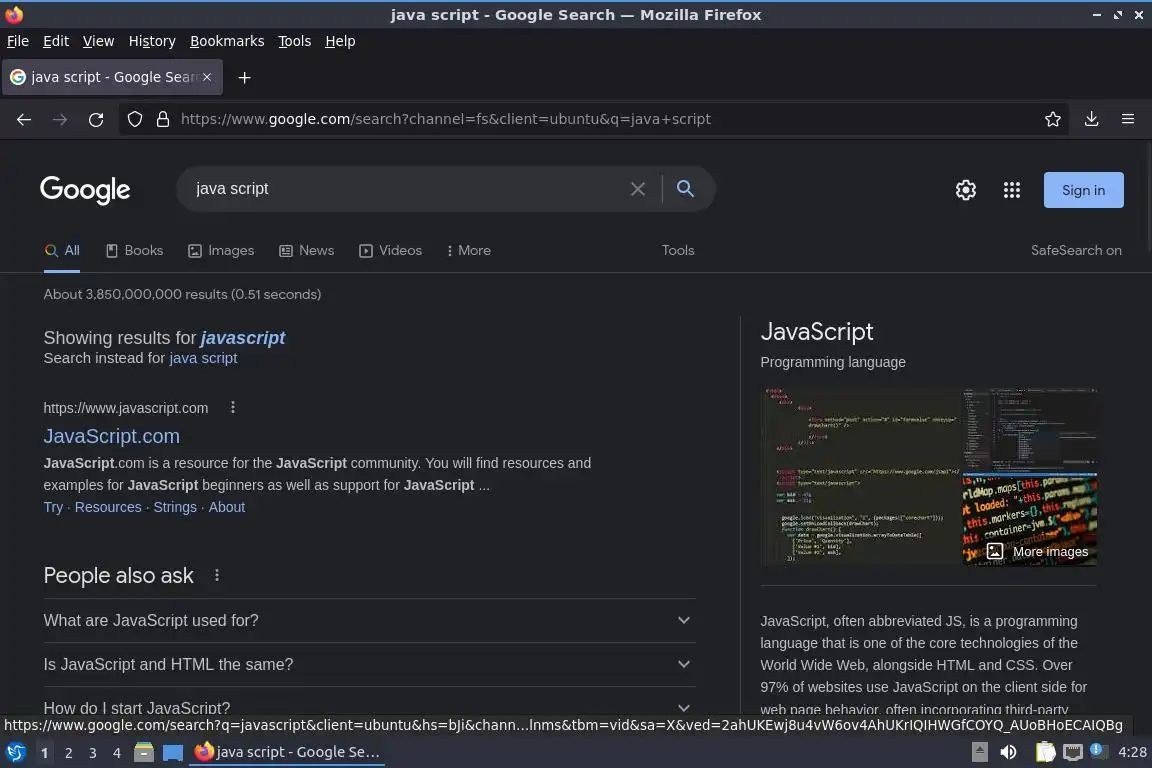Viewport: 1152px width, 768px height.
Task: Click the Resources sitelink
Action: coord(108,507)
